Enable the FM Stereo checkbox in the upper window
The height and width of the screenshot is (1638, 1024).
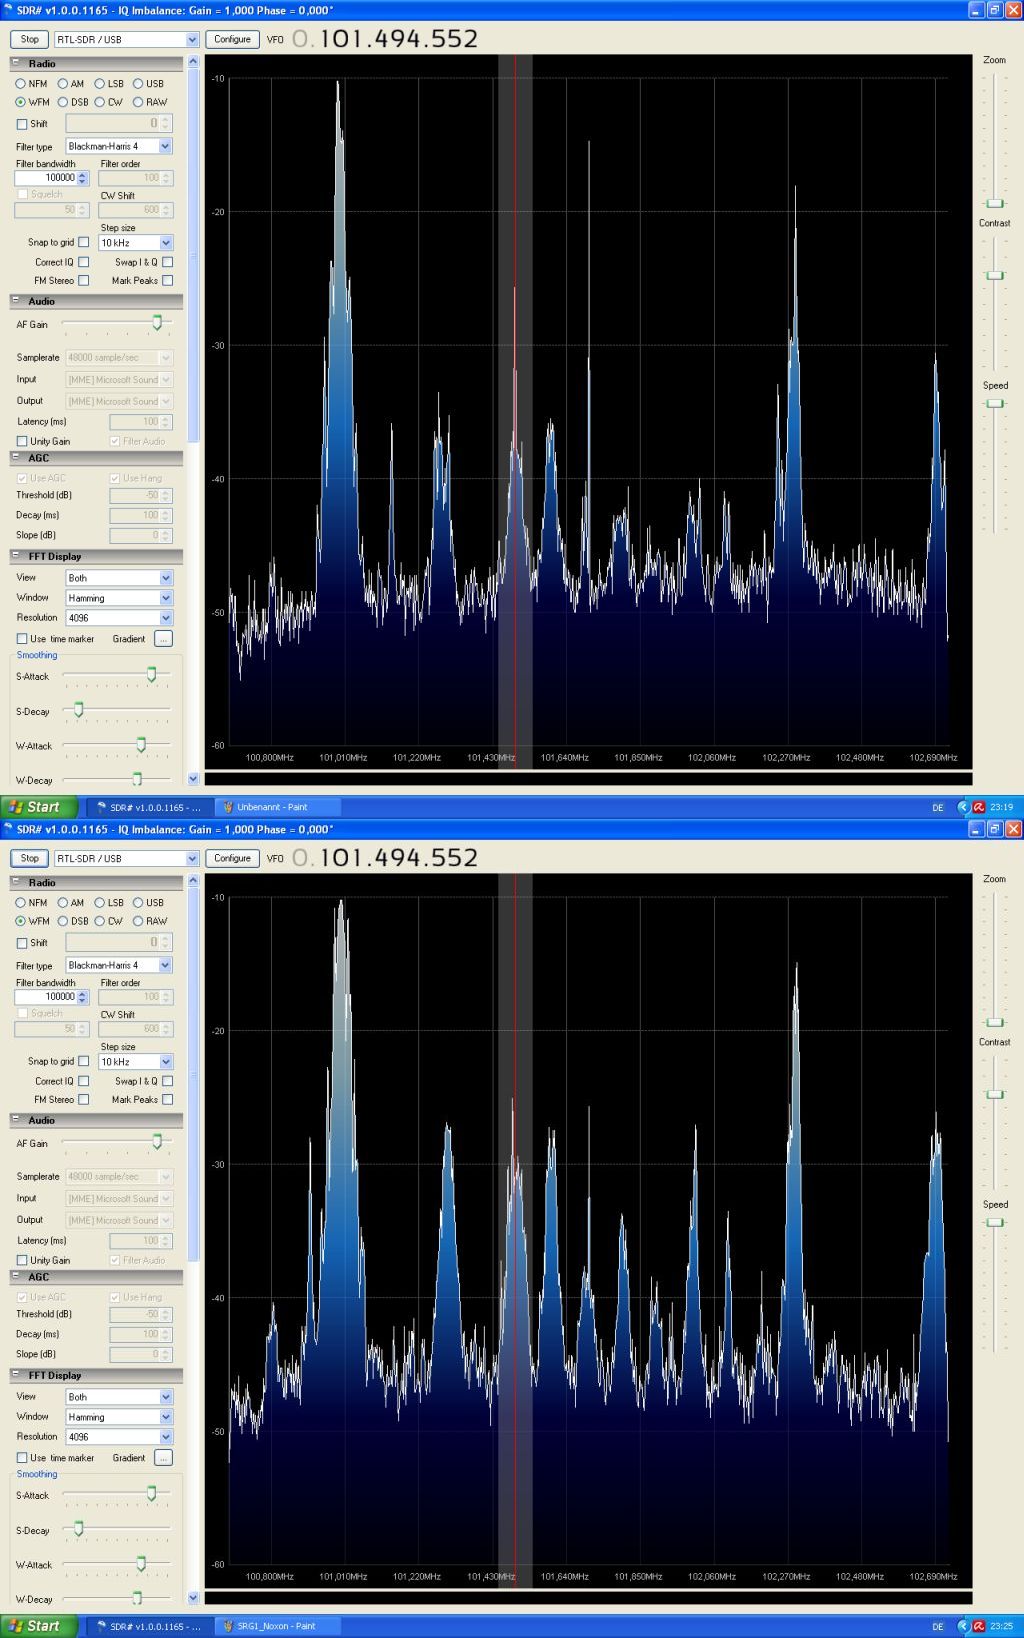(84, 281)
